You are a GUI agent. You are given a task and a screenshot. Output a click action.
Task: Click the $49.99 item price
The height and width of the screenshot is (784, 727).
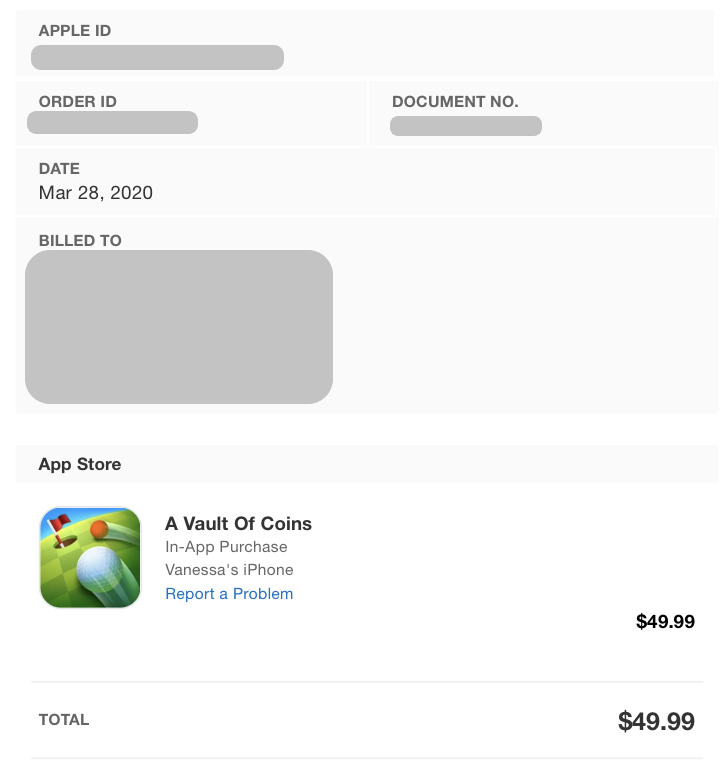pyautogui.click(x=665, y=622)
